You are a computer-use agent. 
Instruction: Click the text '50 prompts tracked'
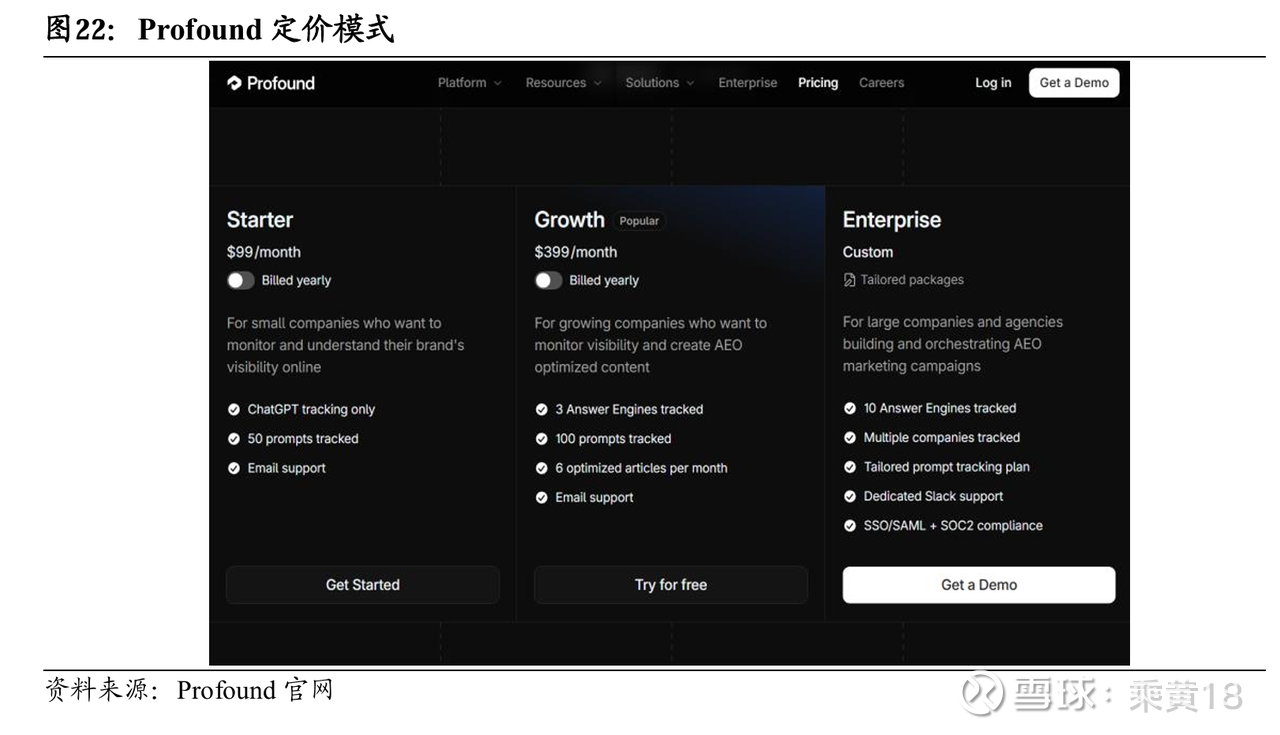pos(303,438)
